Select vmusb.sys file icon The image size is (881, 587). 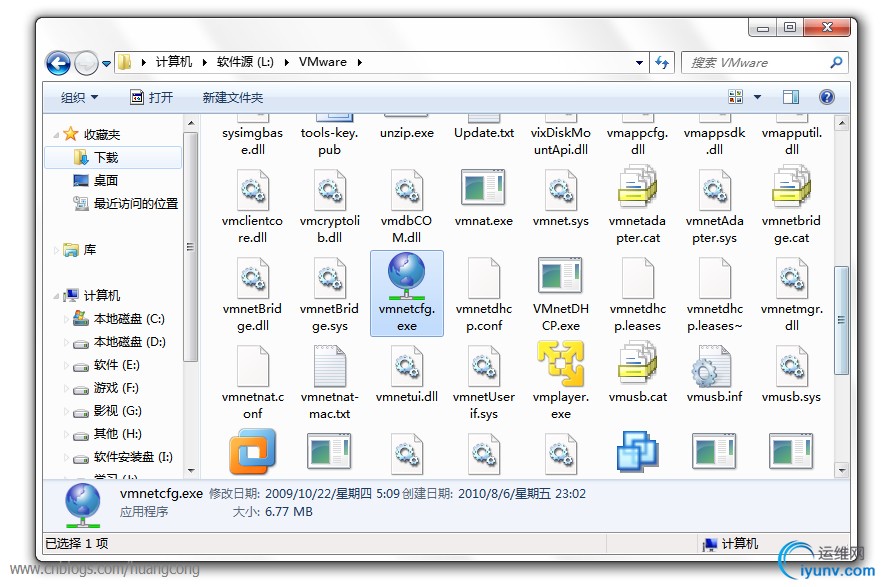(791, 366)
